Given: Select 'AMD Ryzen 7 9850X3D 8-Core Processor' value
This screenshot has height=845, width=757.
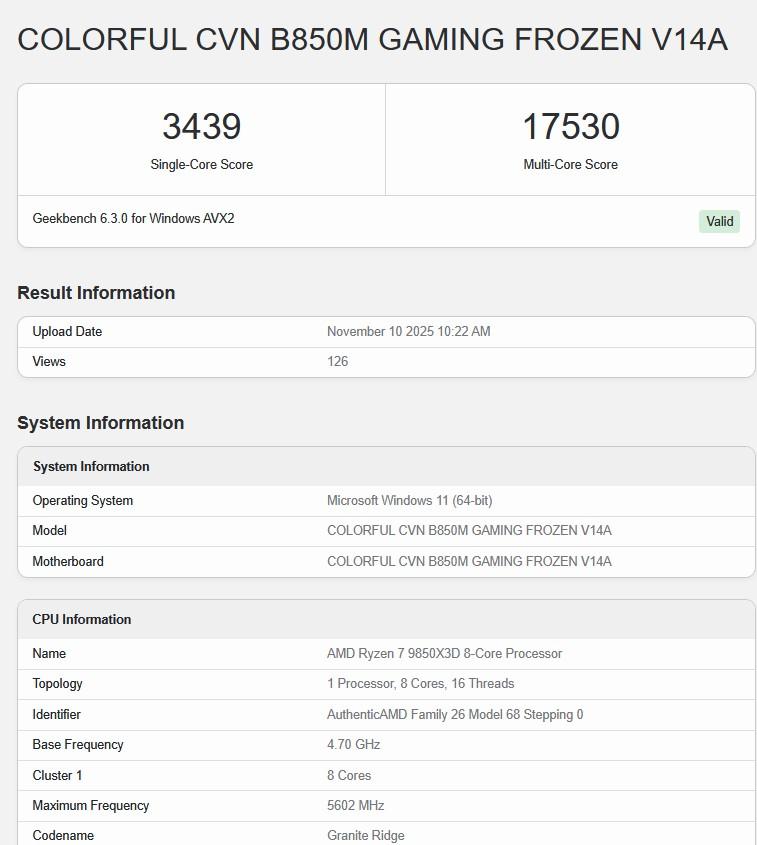Looking at the screenshot, I should (x=445, y=654).
